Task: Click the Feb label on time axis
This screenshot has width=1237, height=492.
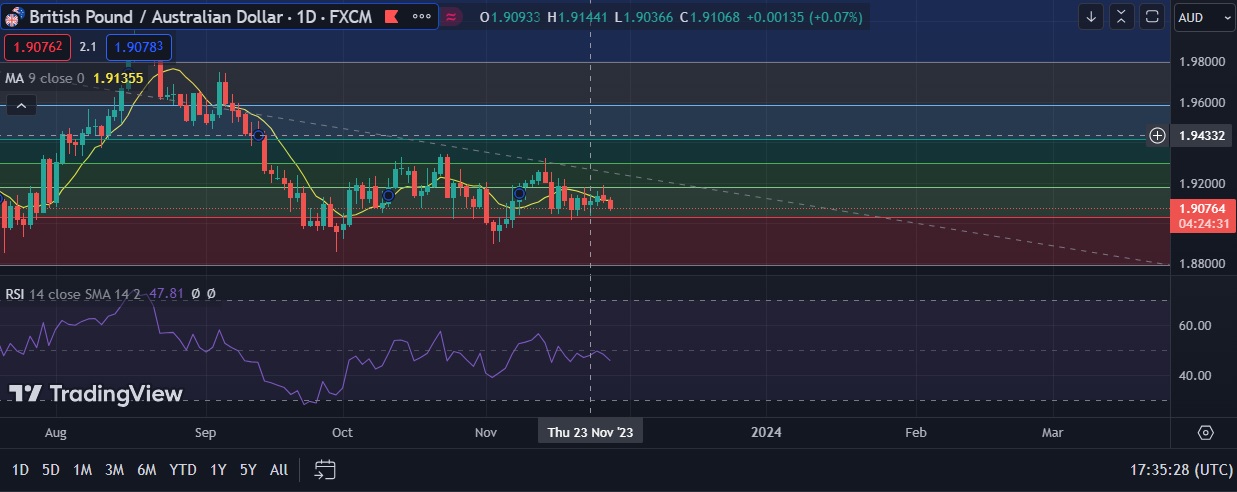Action: [916, 433]
